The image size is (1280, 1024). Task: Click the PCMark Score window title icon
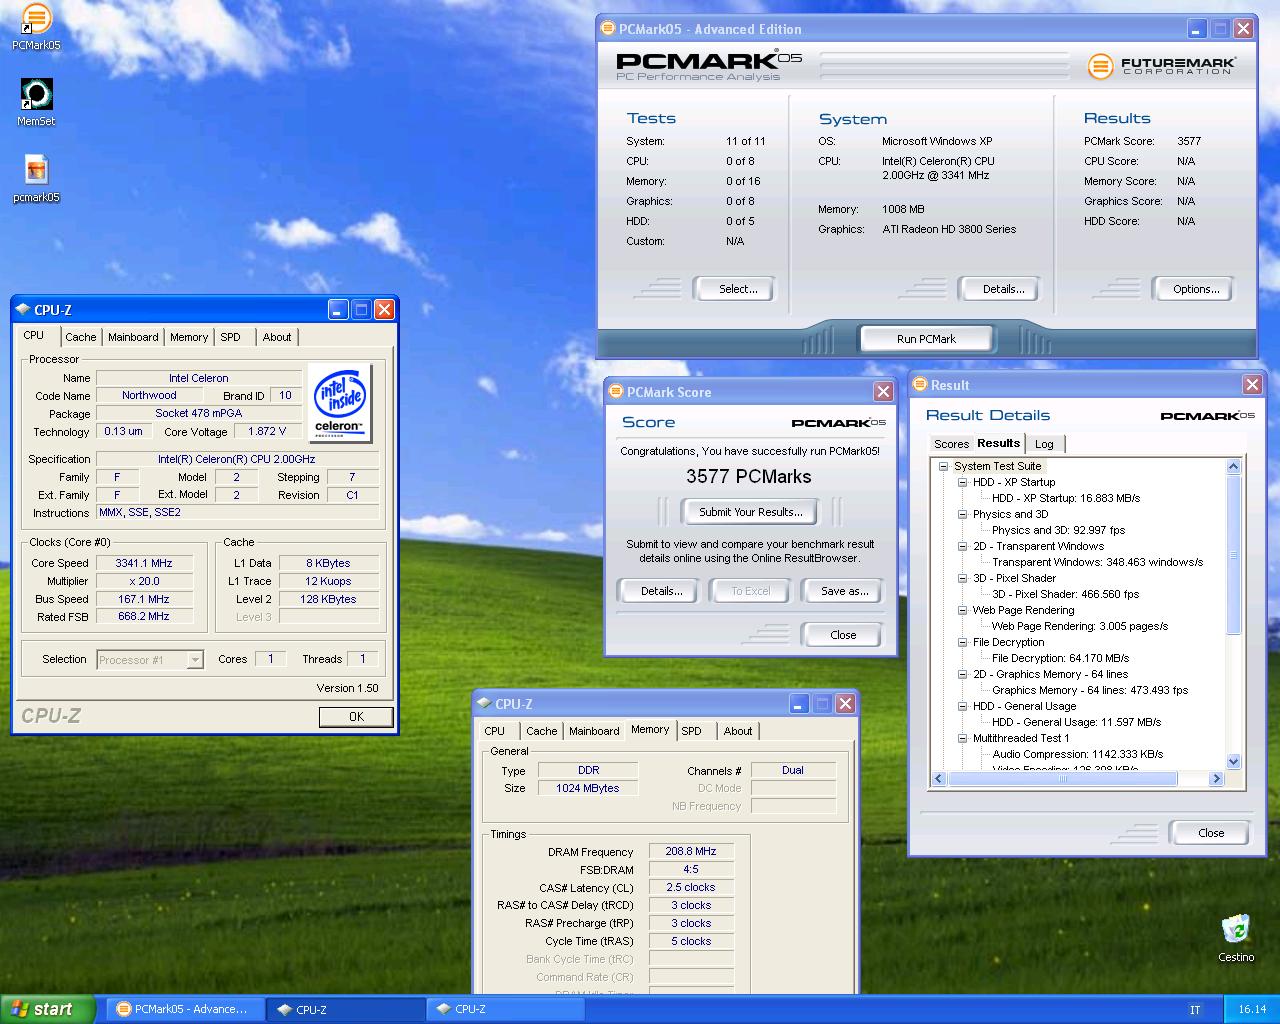point(615,392)
